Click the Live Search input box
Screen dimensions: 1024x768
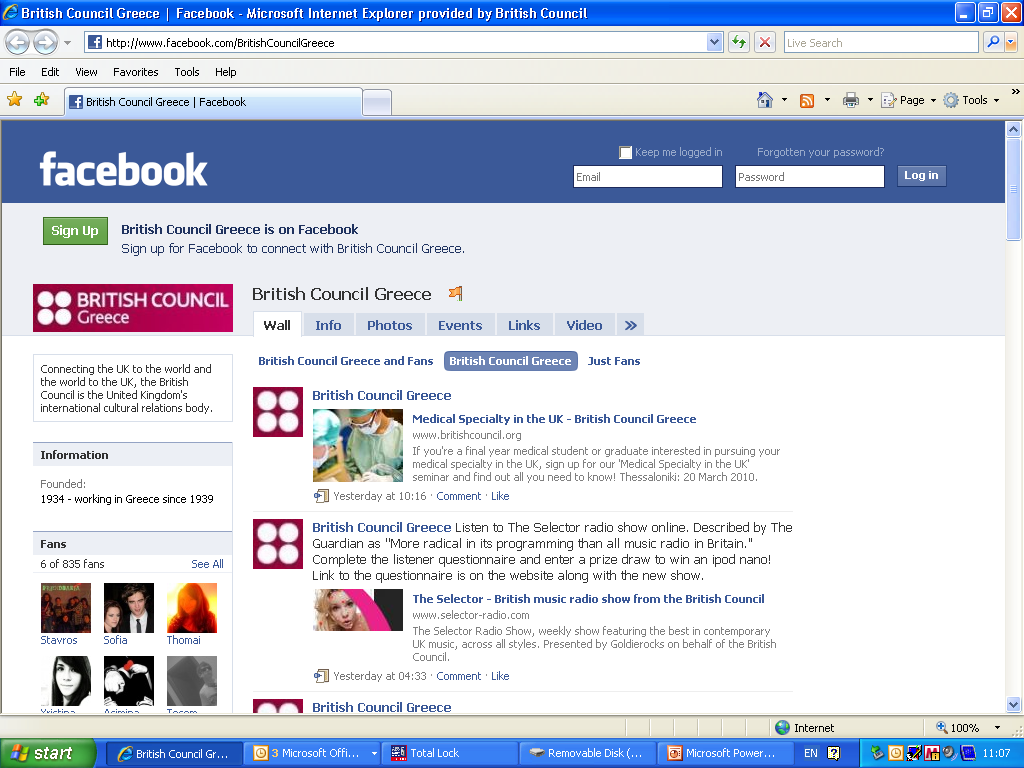click(x=880, y=42)
